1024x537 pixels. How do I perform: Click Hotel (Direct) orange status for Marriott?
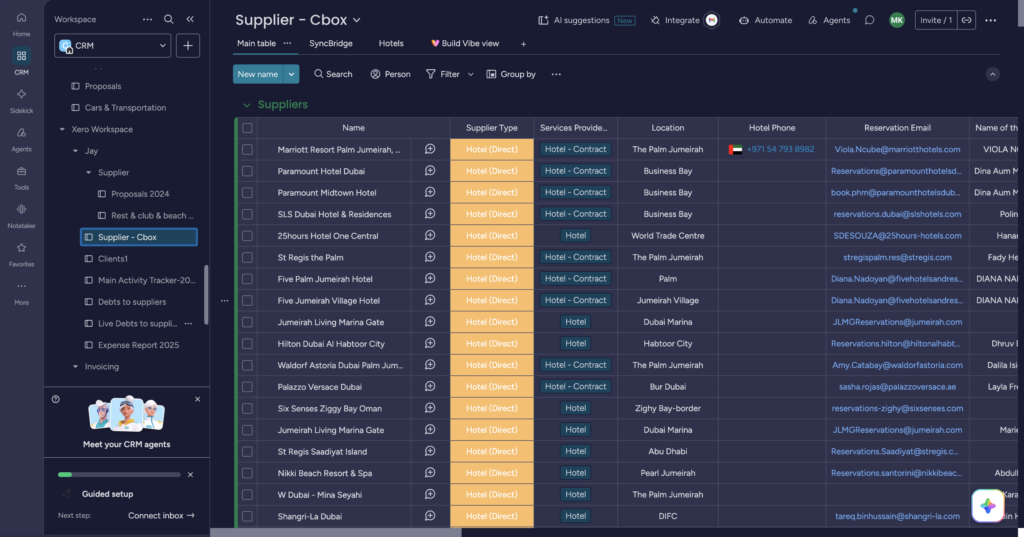click(492, 150)
